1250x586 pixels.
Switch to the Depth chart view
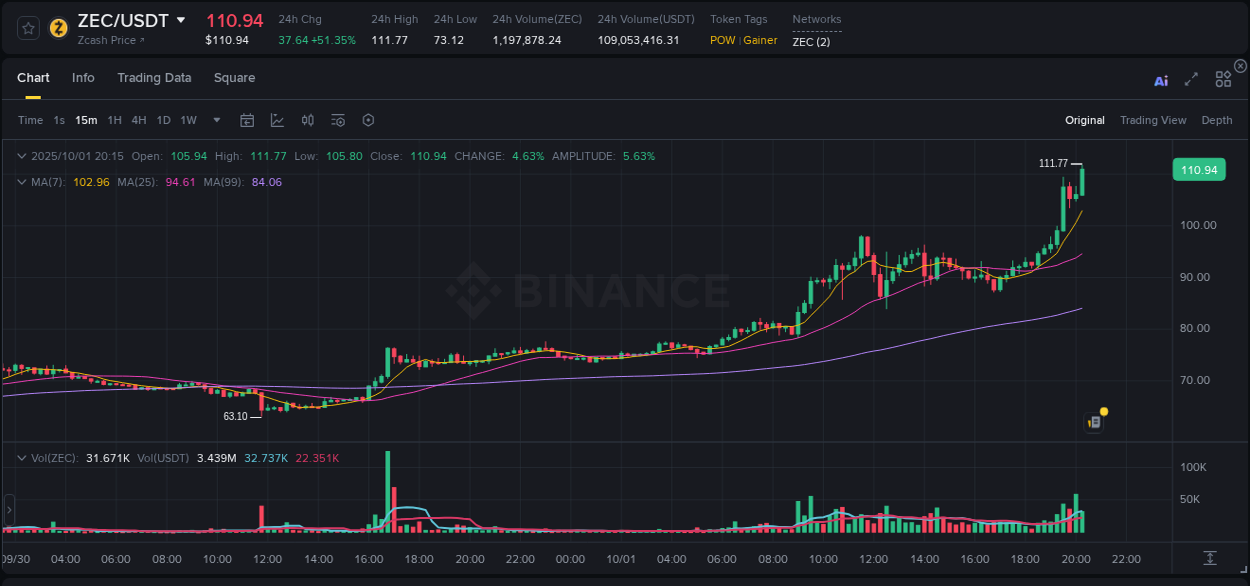[1217, 120]
